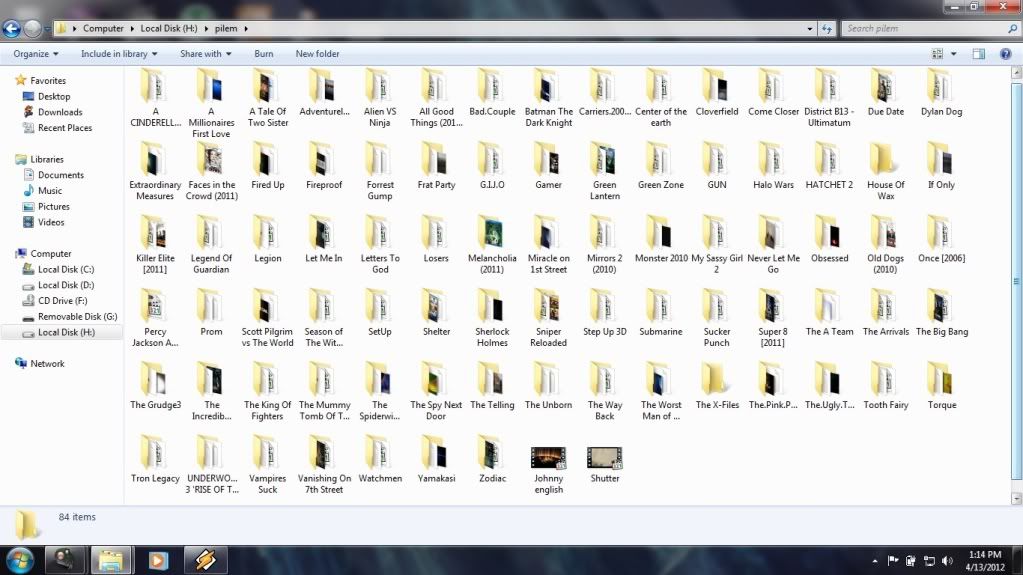
Task: Open the view options dropdown arrow
Action: 953,54
